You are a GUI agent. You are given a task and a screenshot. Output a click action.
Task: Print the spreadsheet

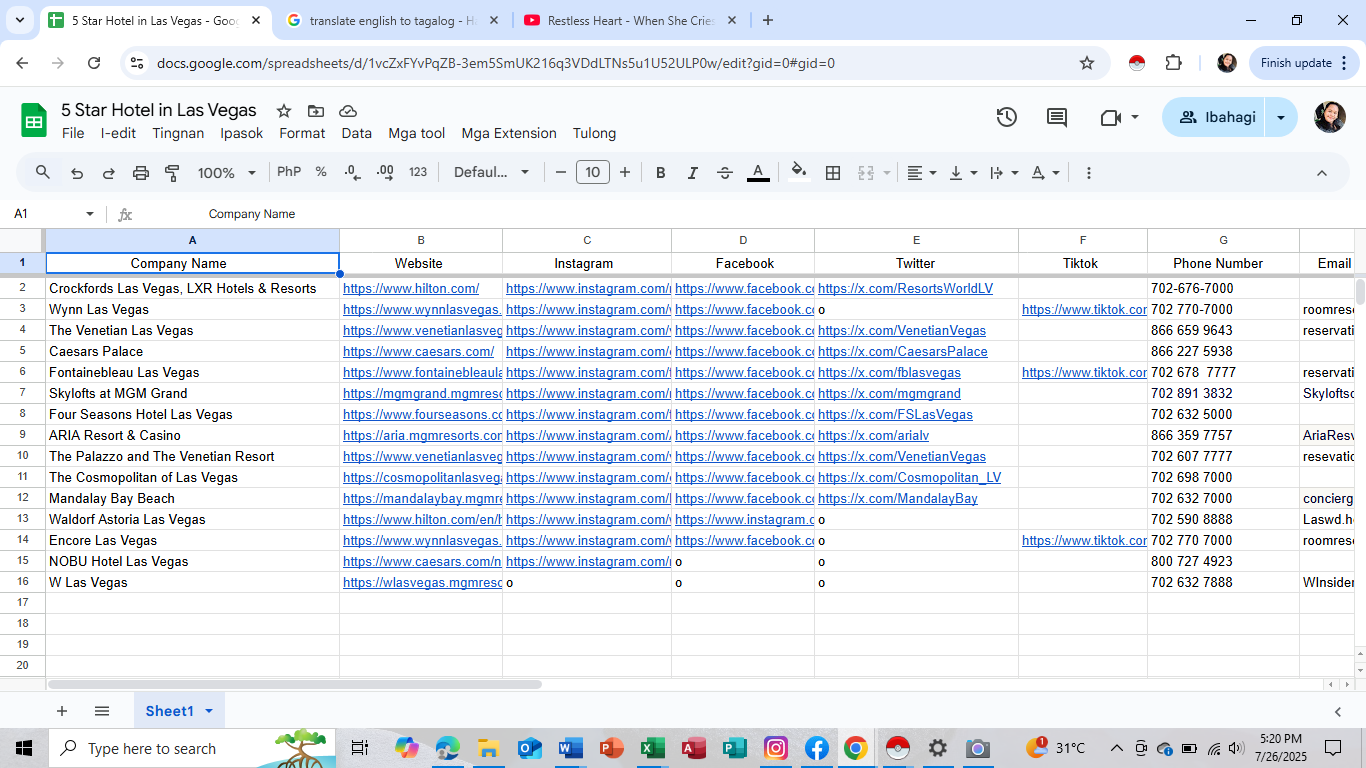(x=141, y=173)
